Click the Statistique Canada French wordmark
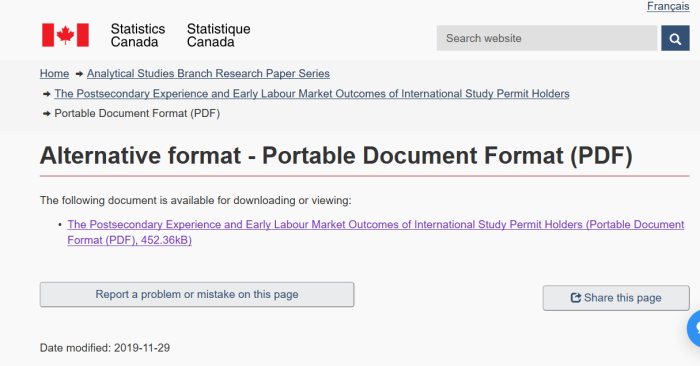700x366 pixels. coord(218,35)
